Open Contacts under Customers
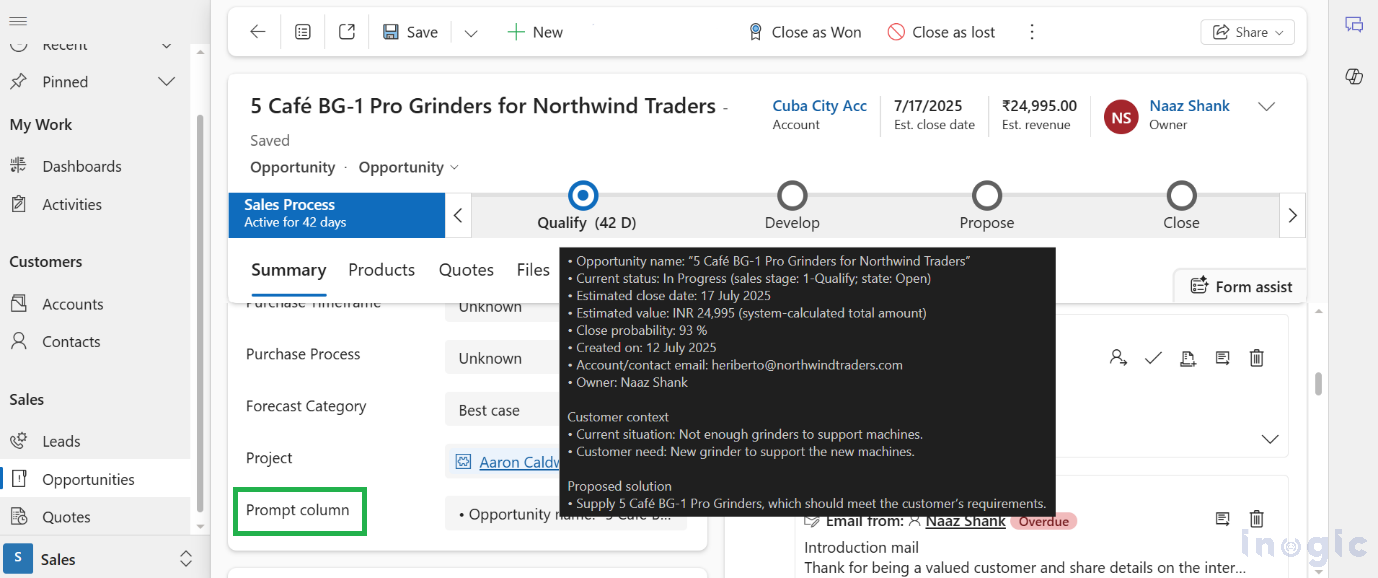 pyautogui.click(x=71, y=341)
